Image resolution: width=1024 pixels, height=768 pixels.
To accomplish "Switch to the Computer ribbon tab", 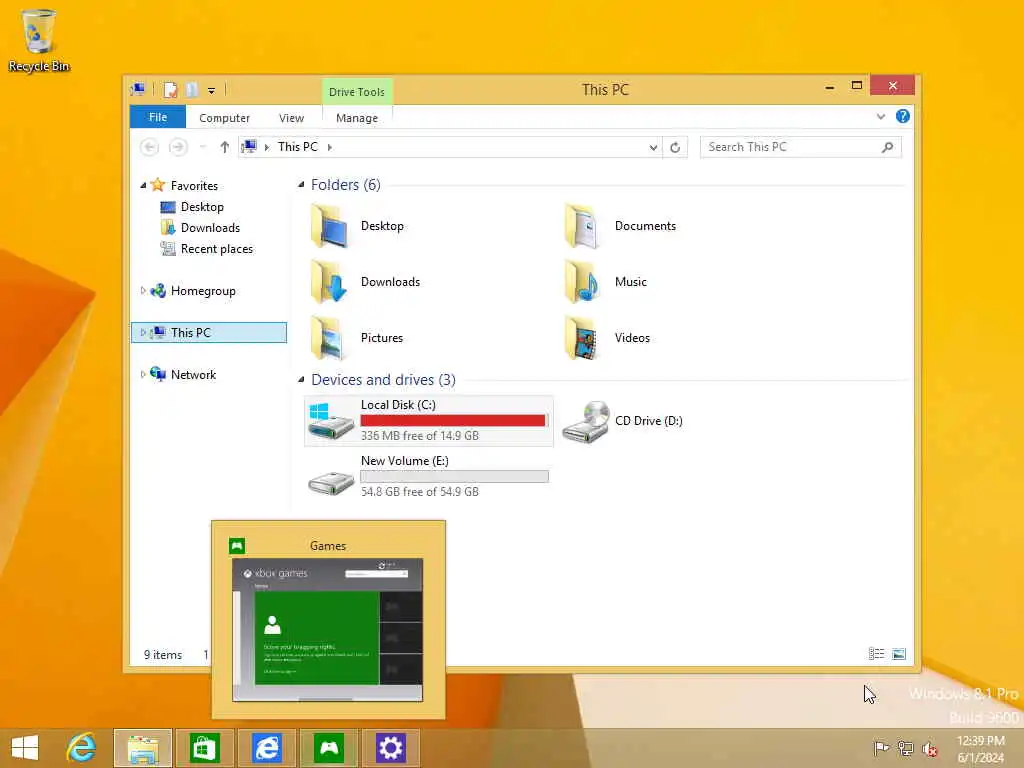I will tap(224, 118).
